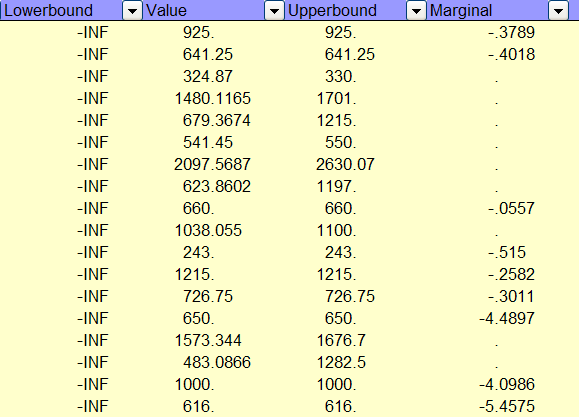Viewport: 579px width, 417px height.
Task: Select the value cell 2097.5687
Action: (212, 164)
